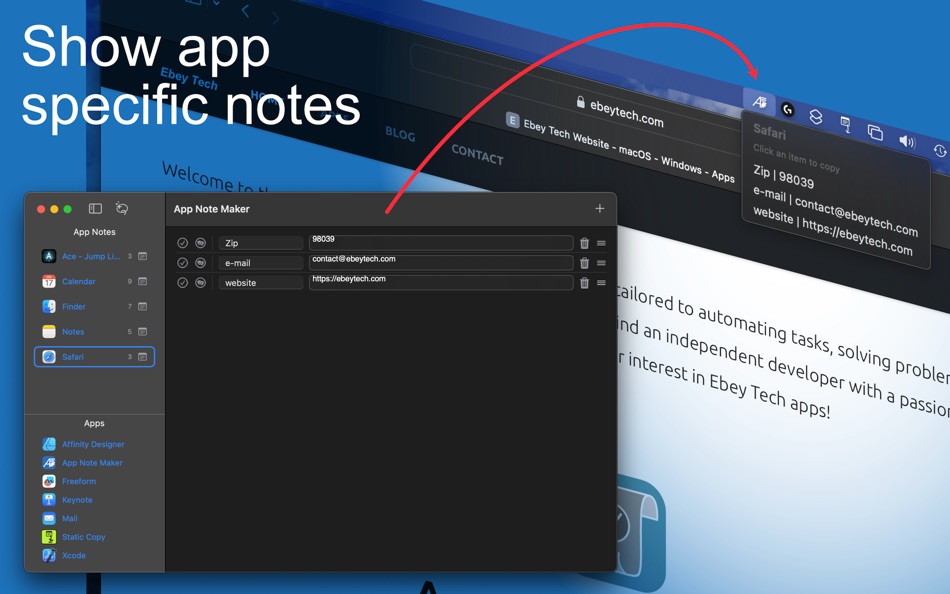Open the Finder note entry icon in sidebar
This screenshot has height=594, width=950.
(141, 306)
